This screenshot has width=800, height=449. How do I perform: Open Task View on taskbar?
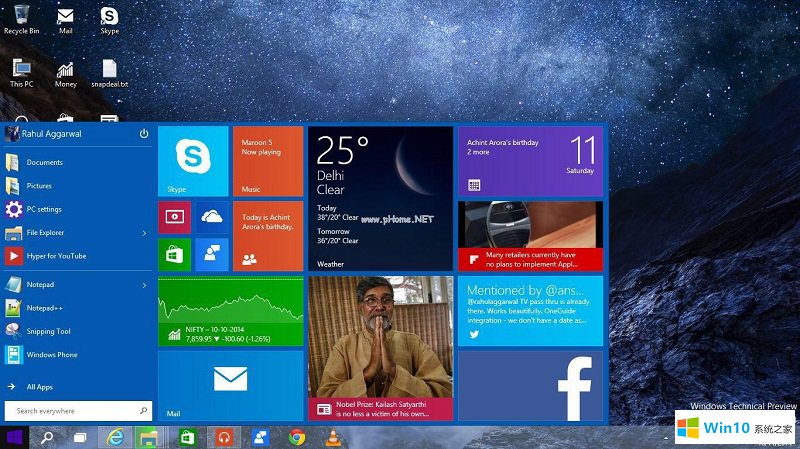click(80, 437)
